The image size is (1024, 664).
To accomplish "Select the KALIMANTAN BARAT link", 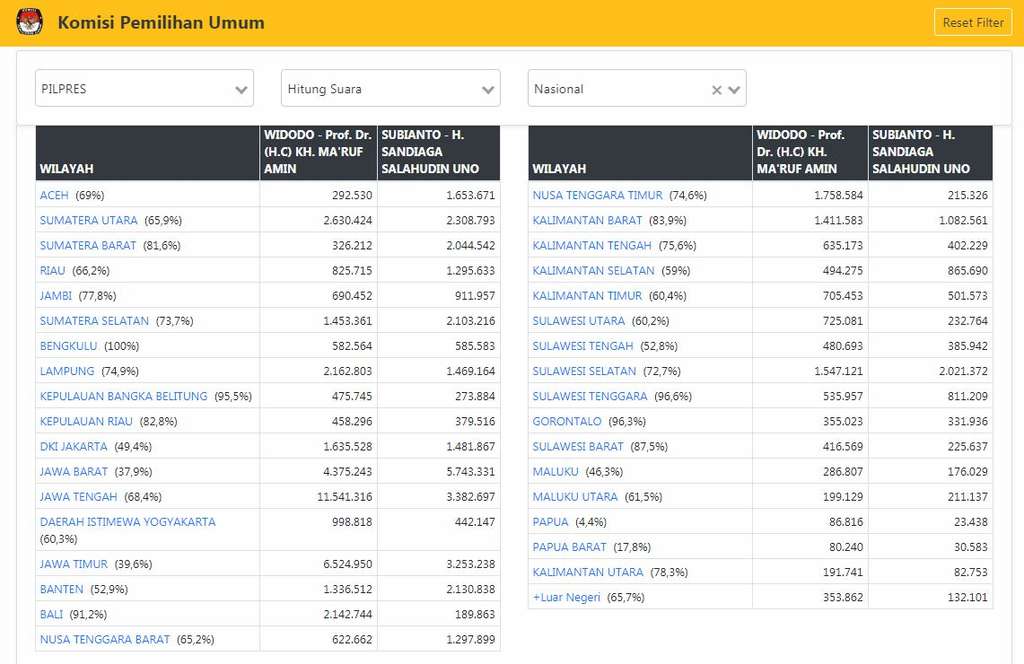I will 587,220.
